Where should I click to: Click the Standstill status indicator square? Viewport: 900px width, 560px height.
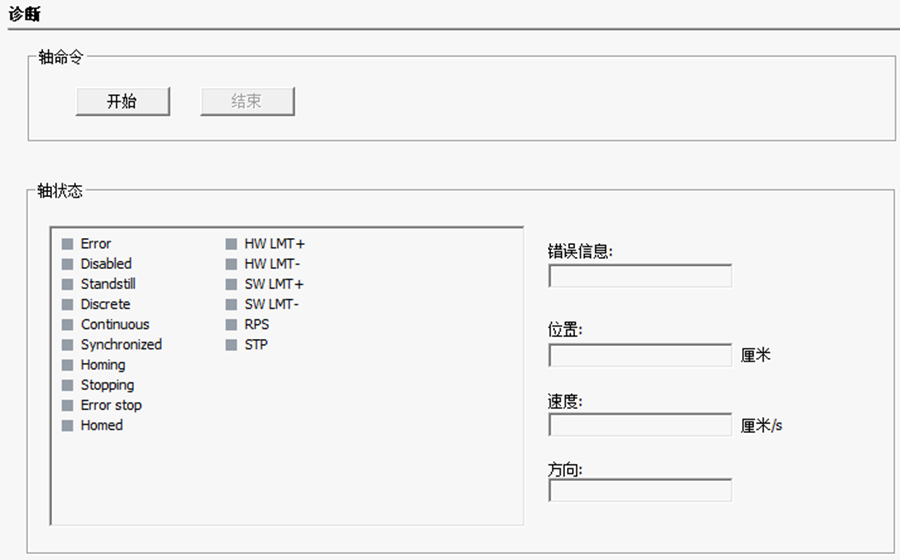pos(67,284)
